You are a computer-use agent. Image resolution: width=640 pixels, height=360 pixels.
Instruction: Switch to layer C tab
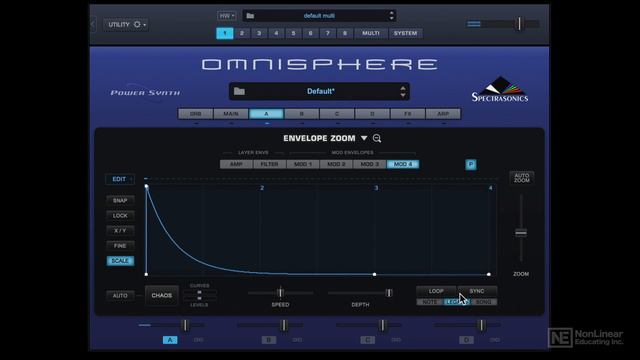[x=337, y=114]
